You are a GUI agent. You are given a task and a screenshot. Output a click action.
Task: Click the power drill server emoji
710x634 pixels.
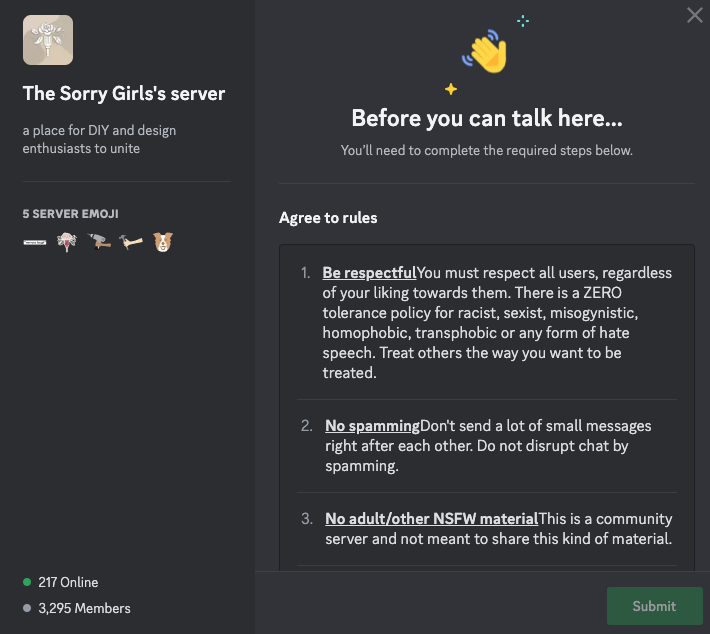[99, 242]
